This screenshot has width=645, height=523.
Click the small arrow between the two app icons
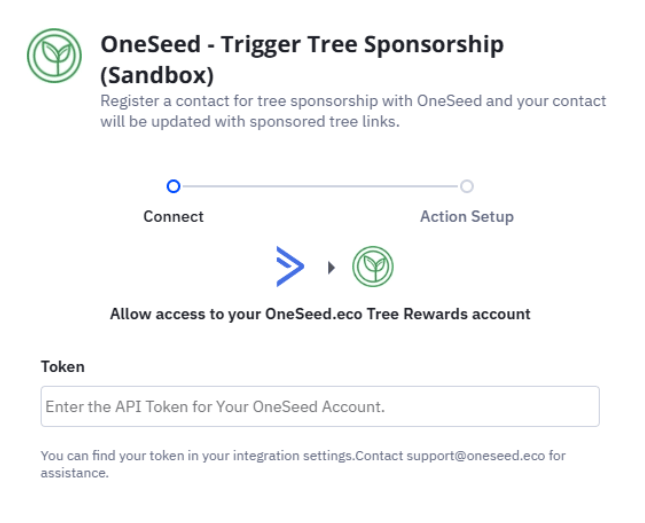[x=331, y=268]
